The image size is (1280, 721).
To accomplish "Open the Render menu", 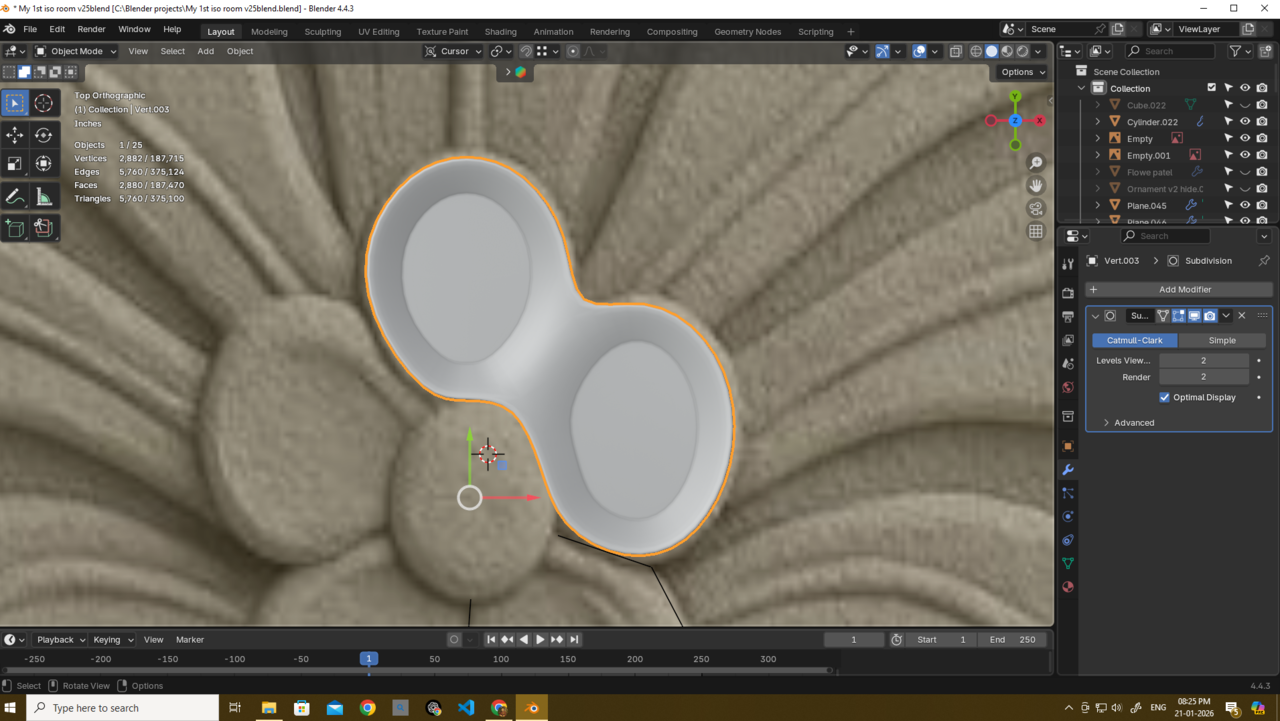I will pyautogui.click(x=91, y=30).
